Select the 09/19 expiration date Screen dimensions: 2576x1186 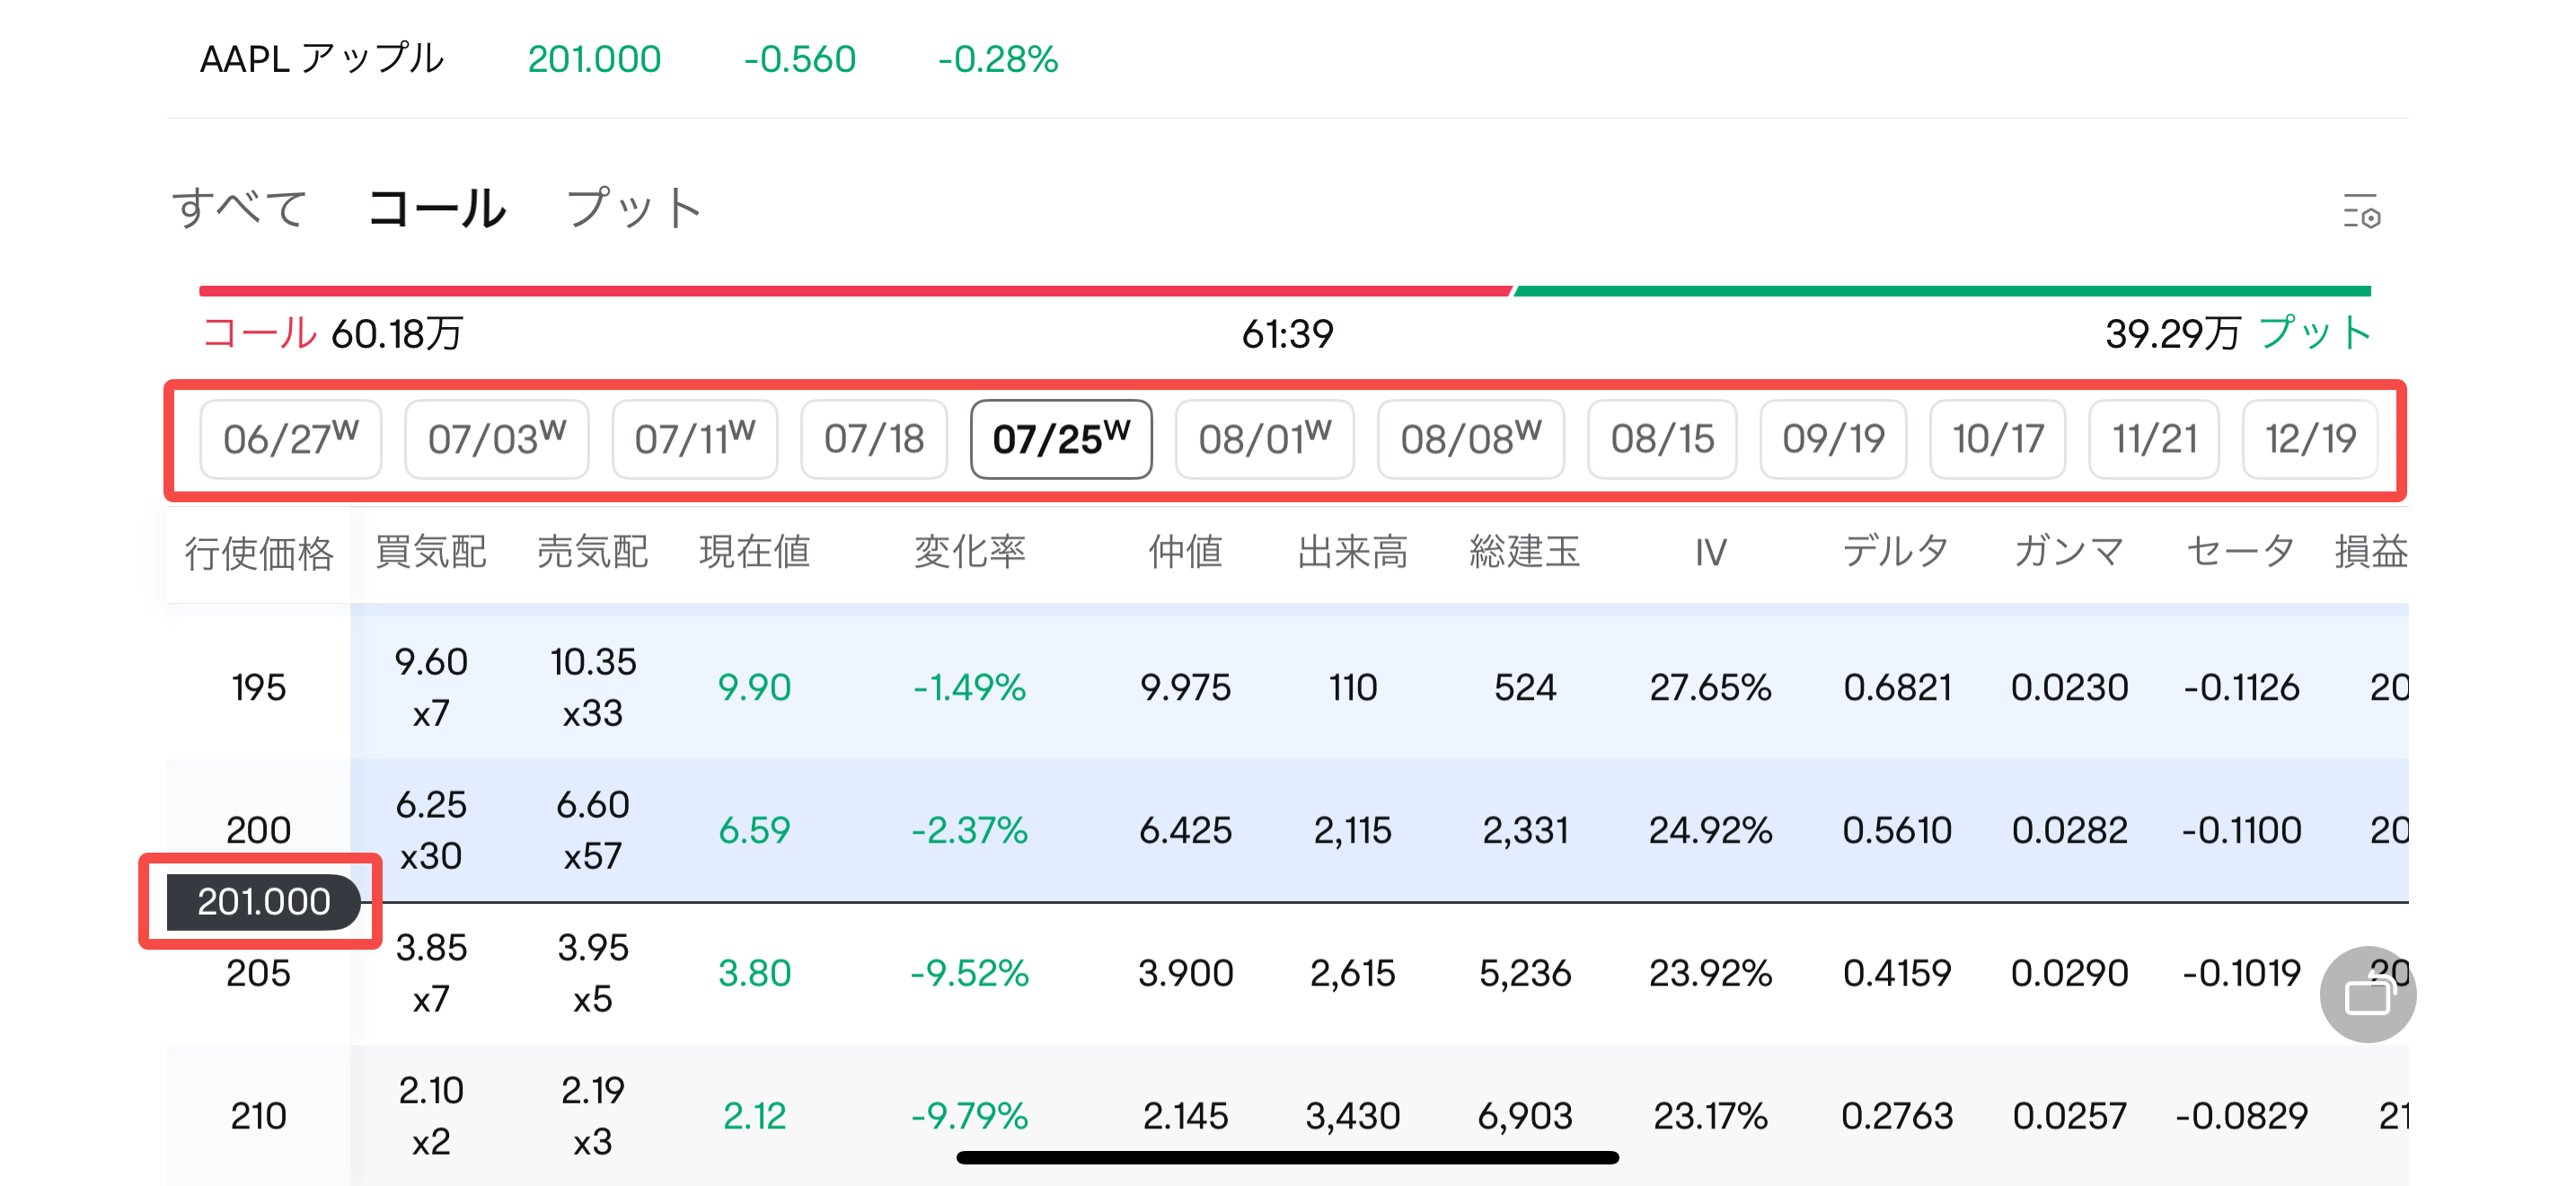coord(1832,439)
